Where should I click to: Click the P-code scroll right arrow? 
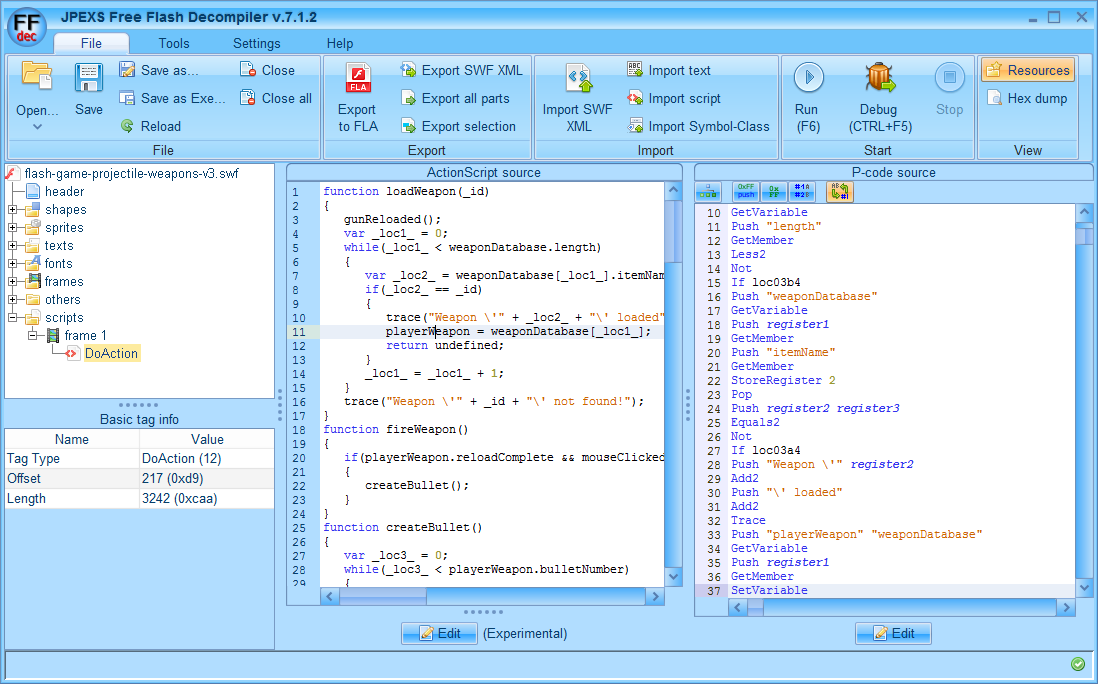(1066, 608)
